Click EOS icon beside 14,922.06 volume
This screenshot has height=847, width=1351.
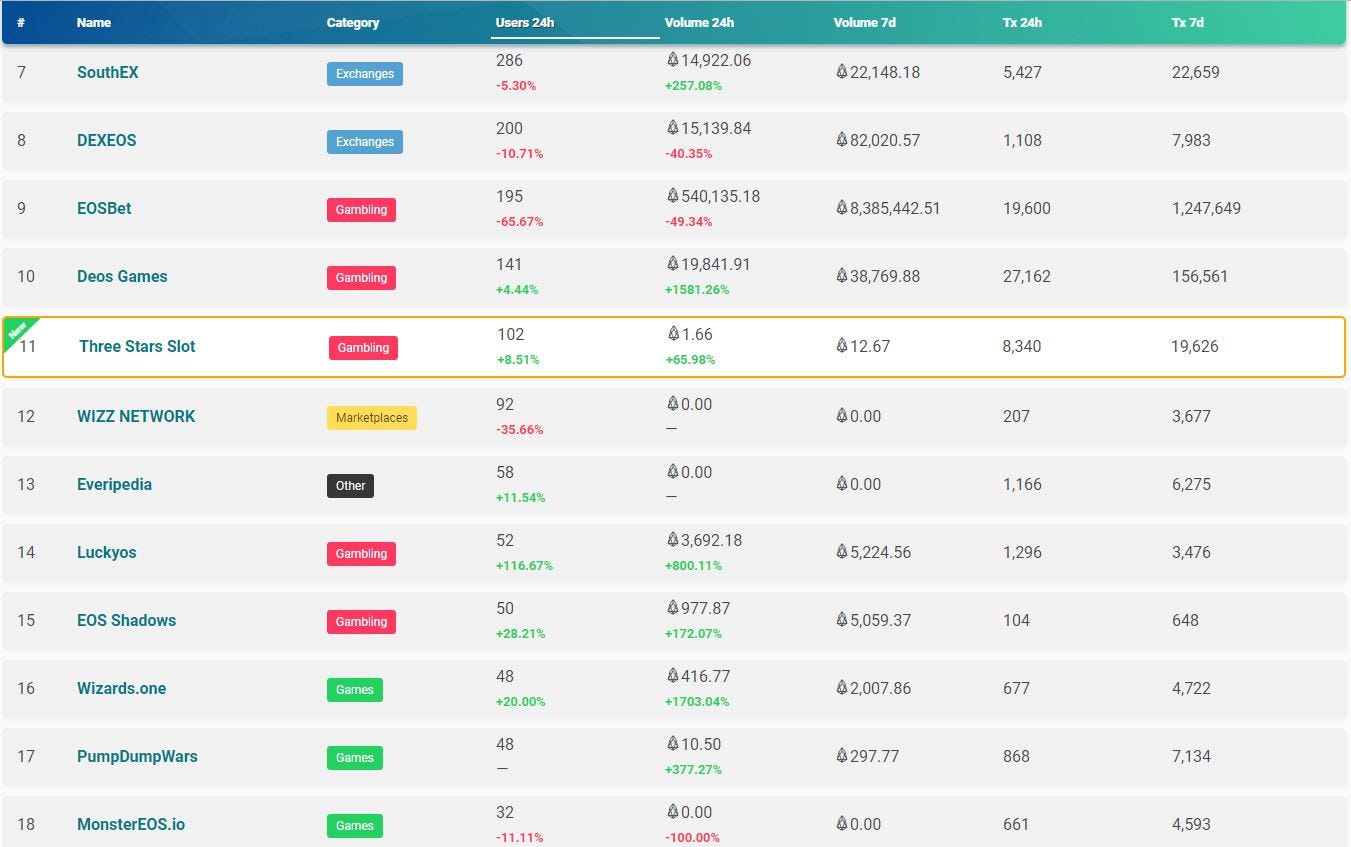tap(672, 60)
